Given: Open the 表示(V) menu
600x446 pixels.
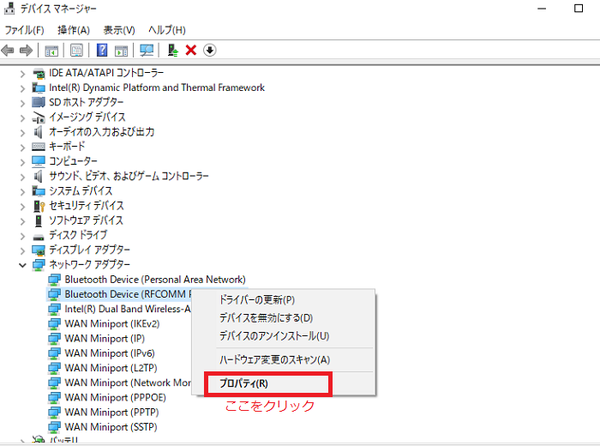Looking at the screenshot, I should coord(119,30).
